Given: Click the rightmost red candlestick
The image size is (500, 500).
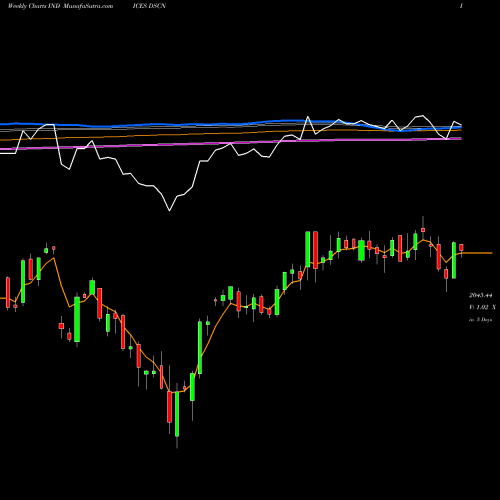Looking at the screenshot, I should 461,248.
